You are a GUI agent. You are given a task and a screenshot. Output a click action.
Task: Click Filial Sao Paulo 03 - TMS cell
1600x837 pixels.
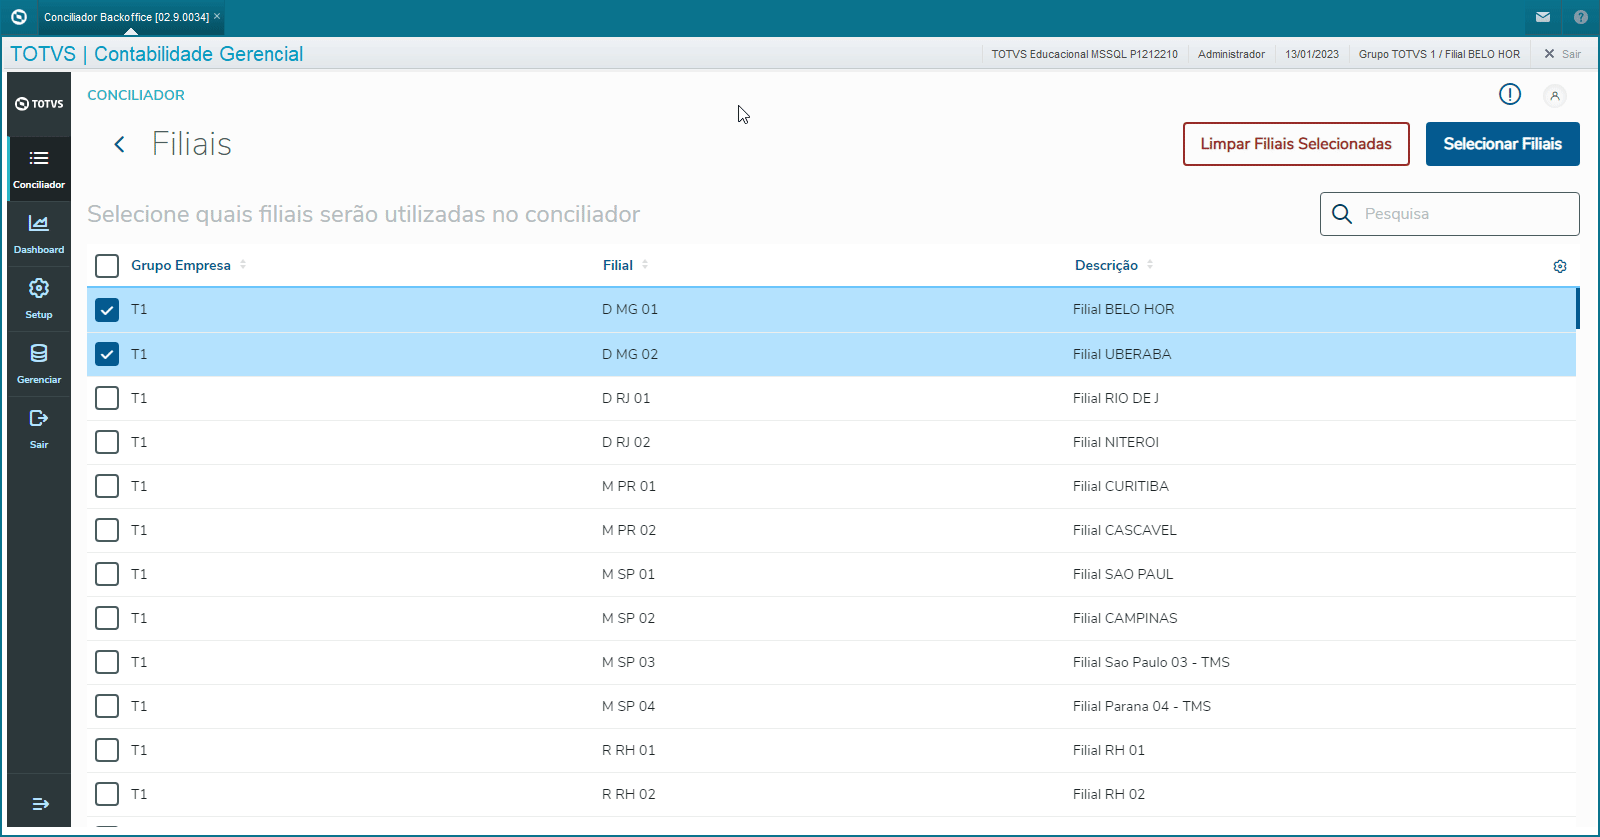(1151, 662)
